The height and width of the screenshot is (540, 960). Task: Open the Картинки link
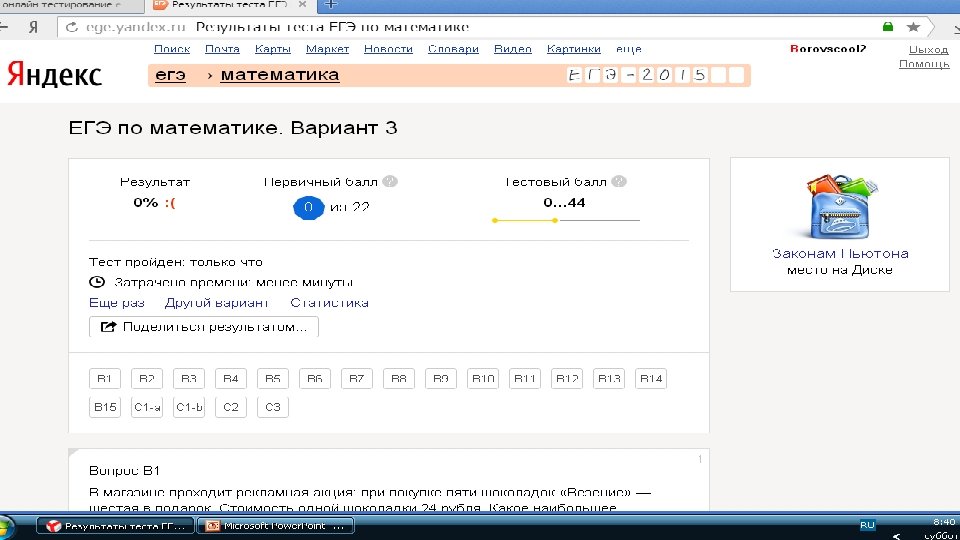[574, 49]
